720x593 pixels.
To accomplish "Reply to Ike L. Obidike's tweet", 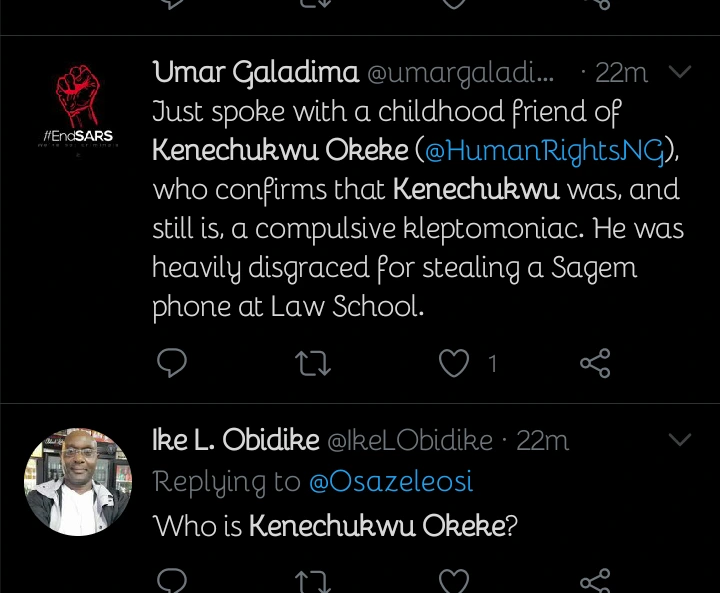I will 173,580.
